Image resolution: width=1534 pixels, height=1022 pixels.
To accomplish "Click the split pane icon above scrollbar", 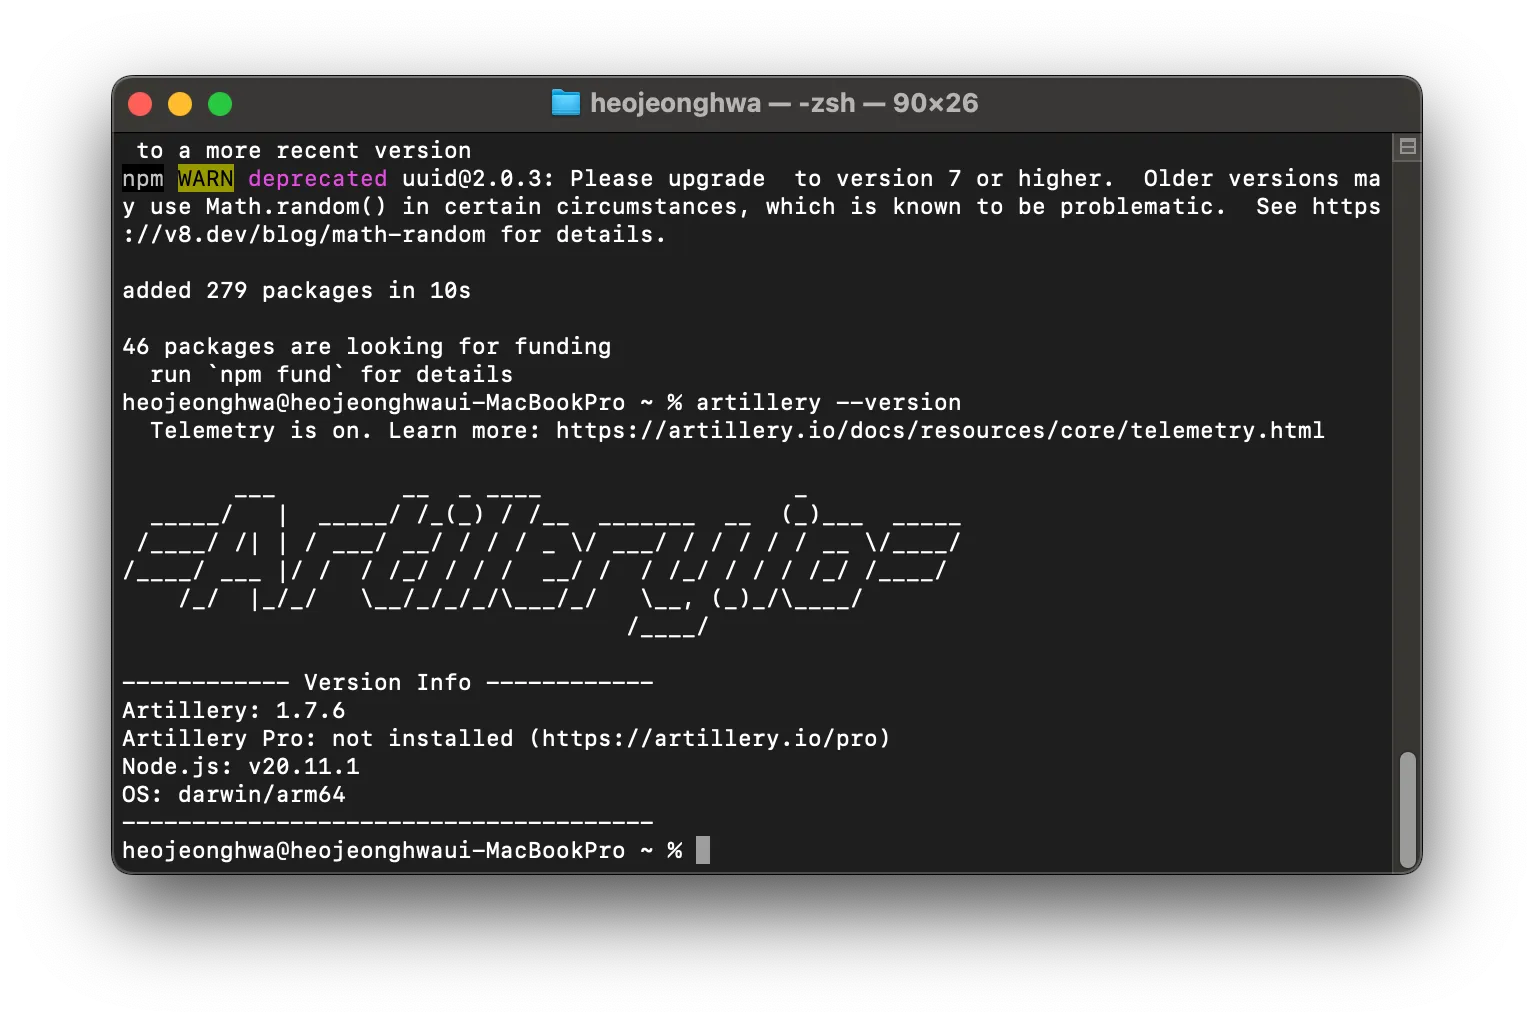I will click(x=1407, y=147).
